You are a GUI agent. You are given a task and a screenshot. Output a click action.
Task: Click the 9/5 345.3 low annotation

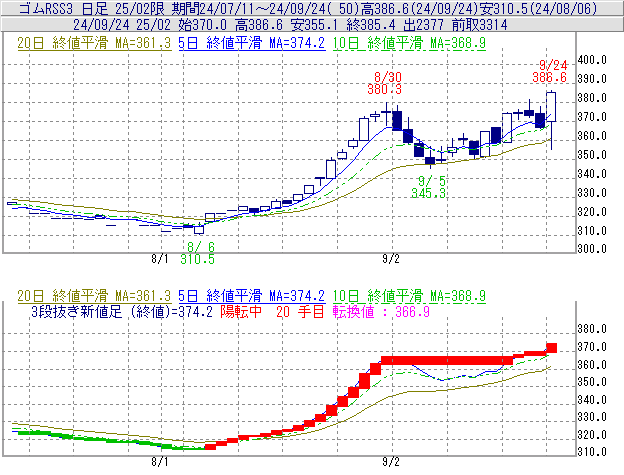click(428, 187)
